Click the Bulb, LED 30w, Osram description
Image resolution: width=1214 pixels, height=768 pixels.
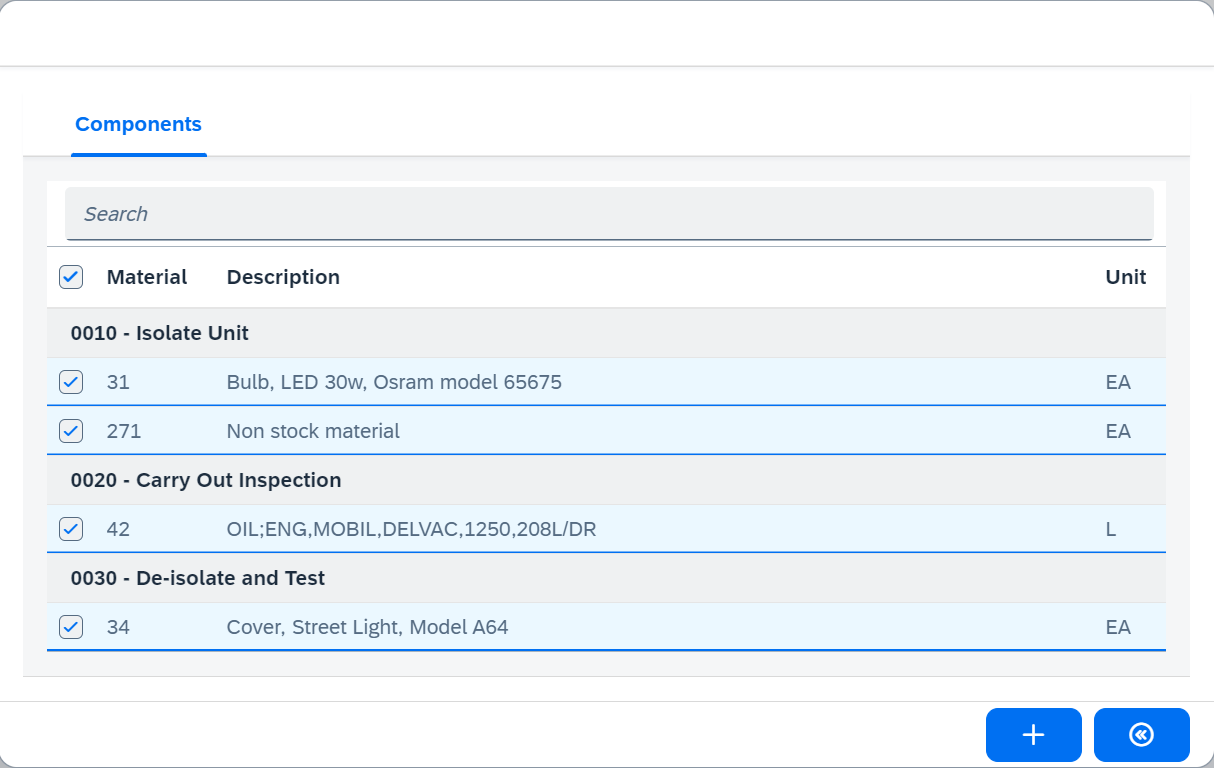[x=394, y=382]
